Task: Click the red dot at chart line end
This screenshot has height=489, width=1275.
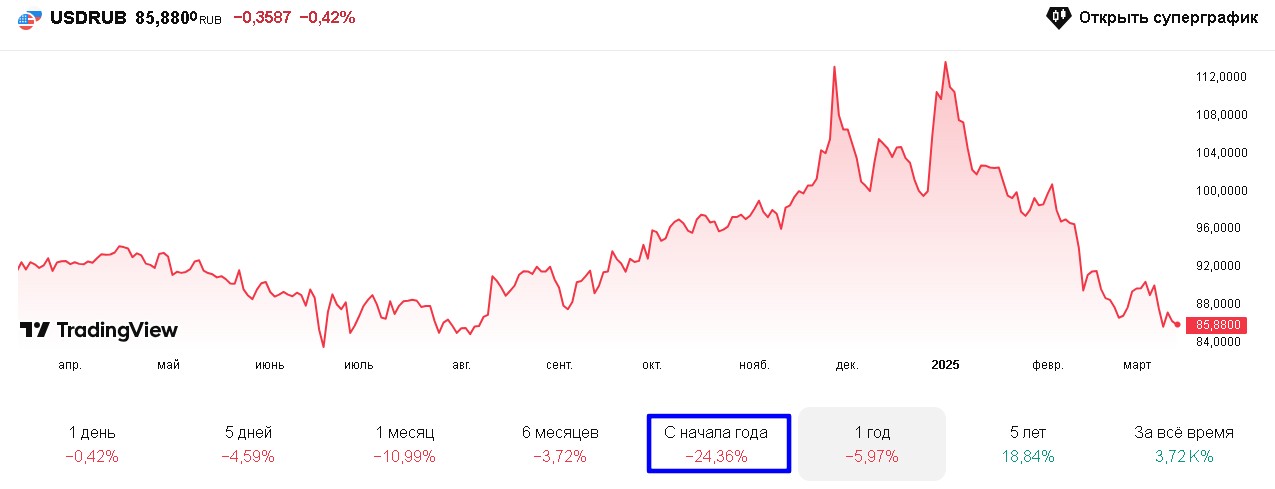Action: click(x=1177, y=324)
